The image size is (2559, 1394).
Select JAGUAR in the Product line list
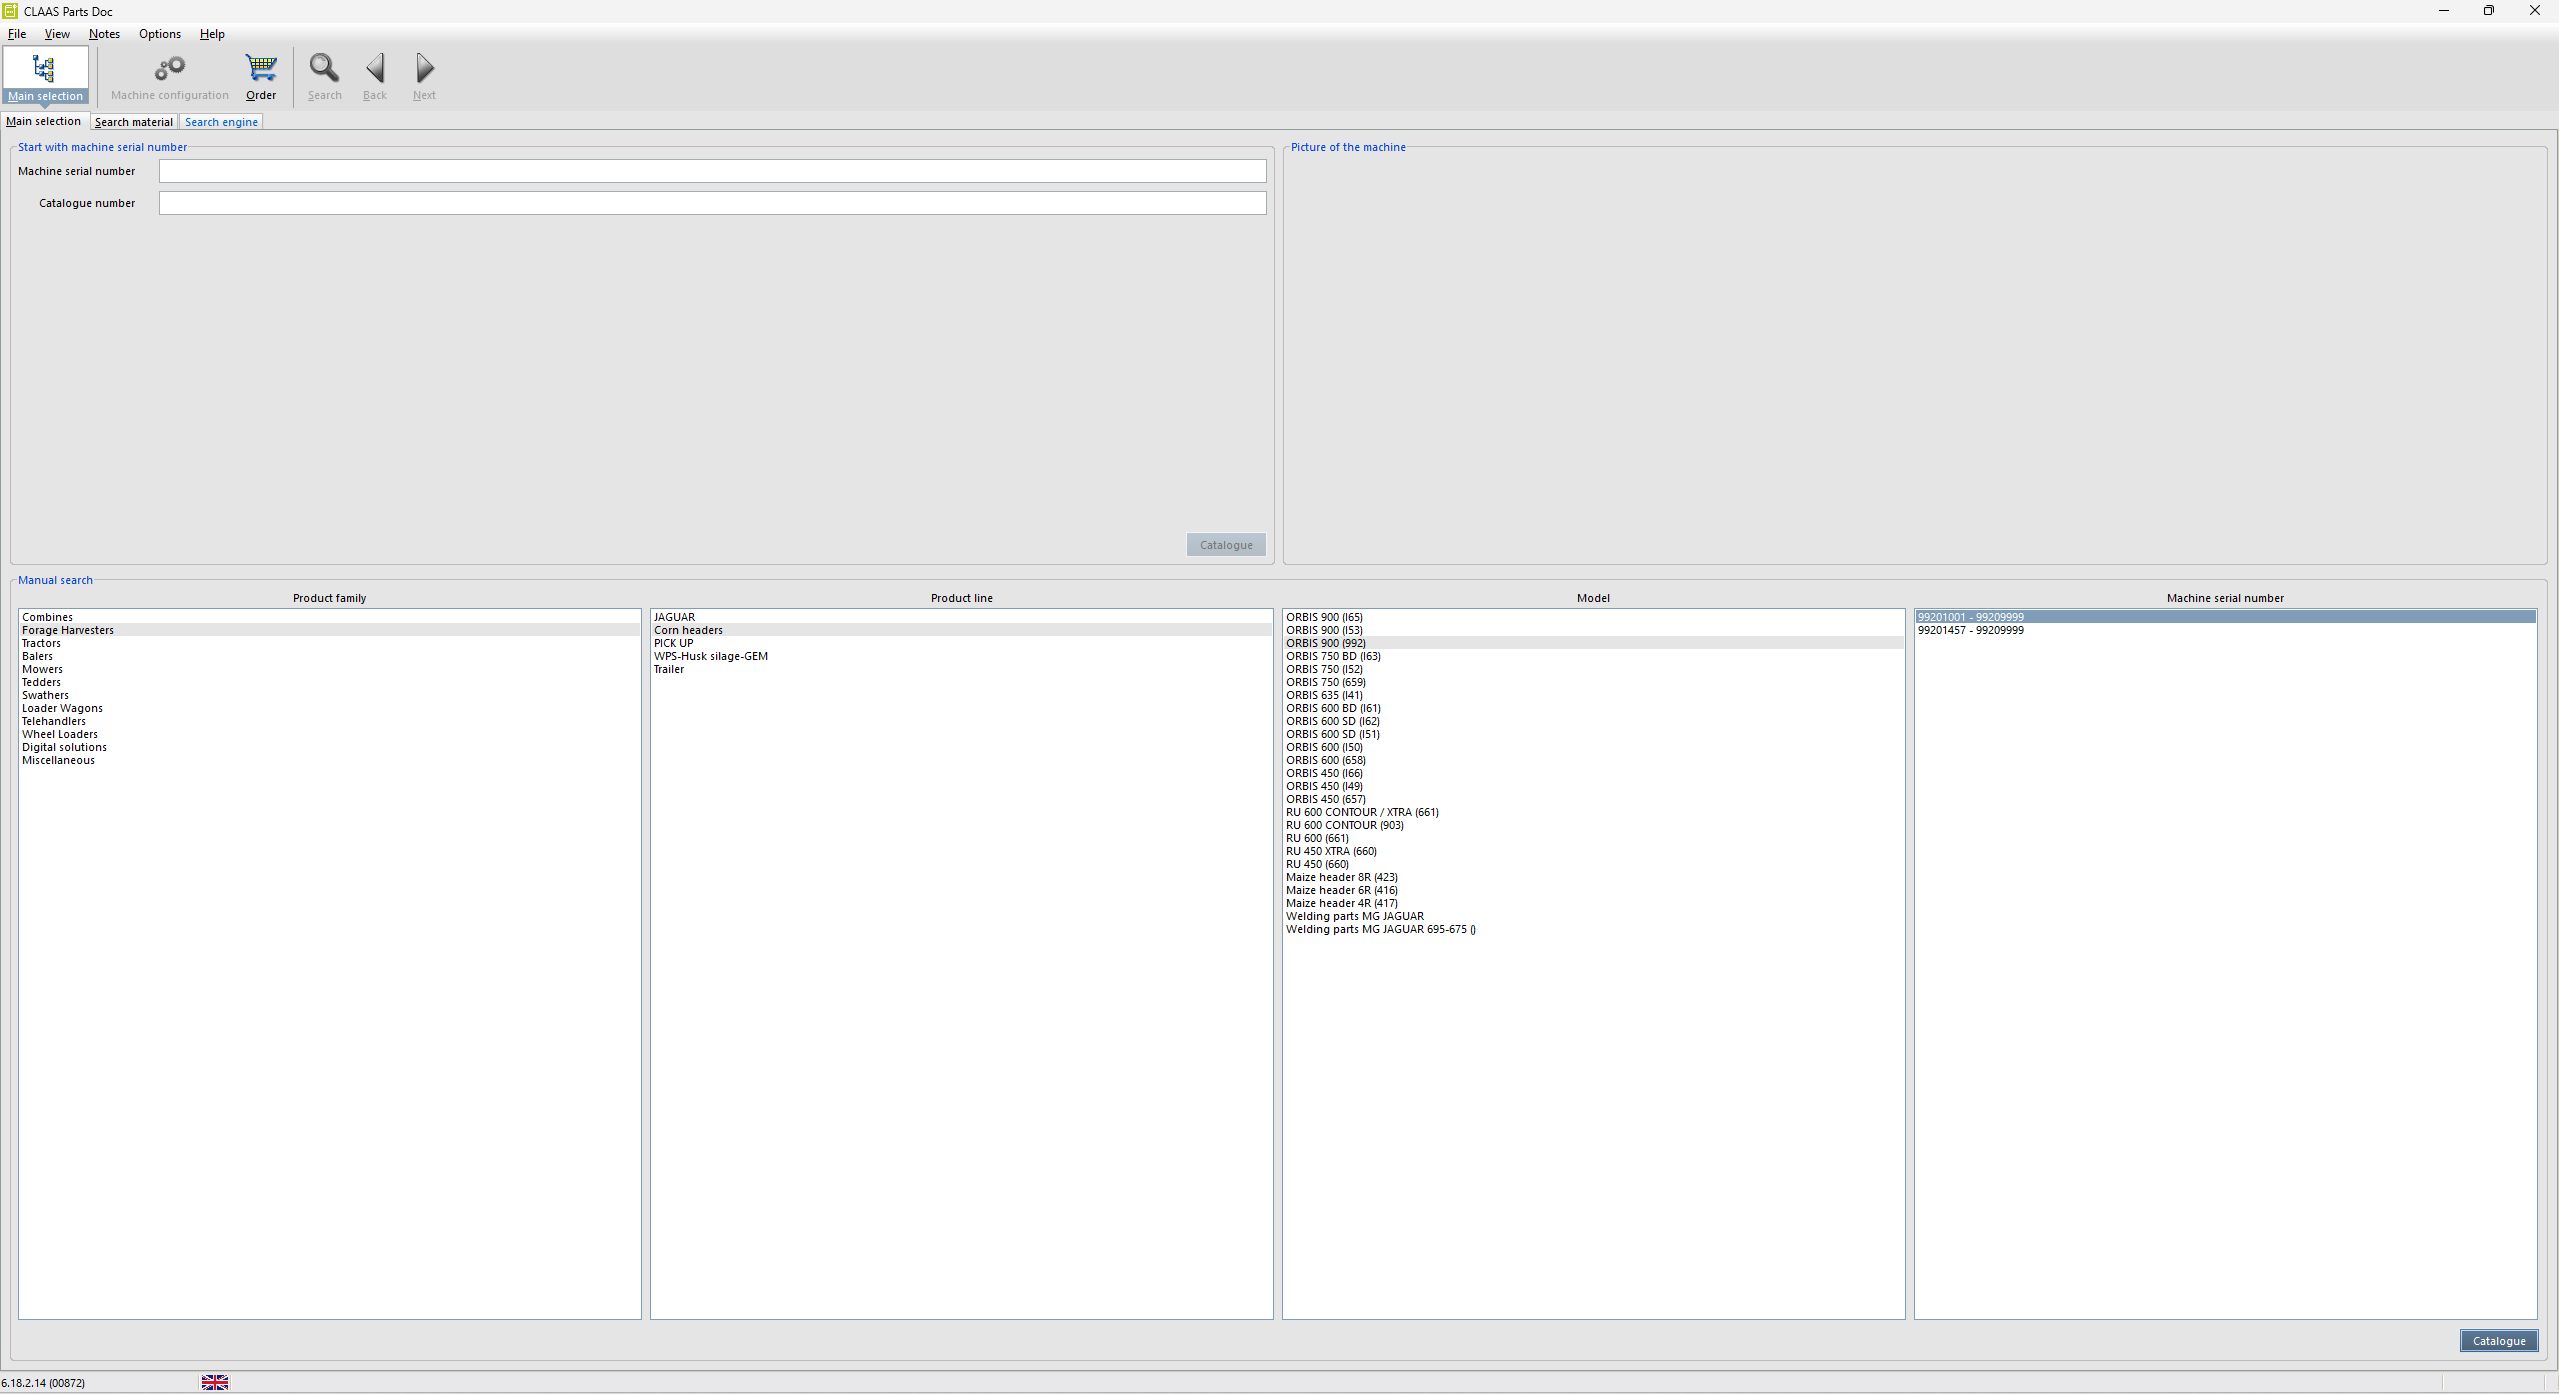[x=675, y=617]
